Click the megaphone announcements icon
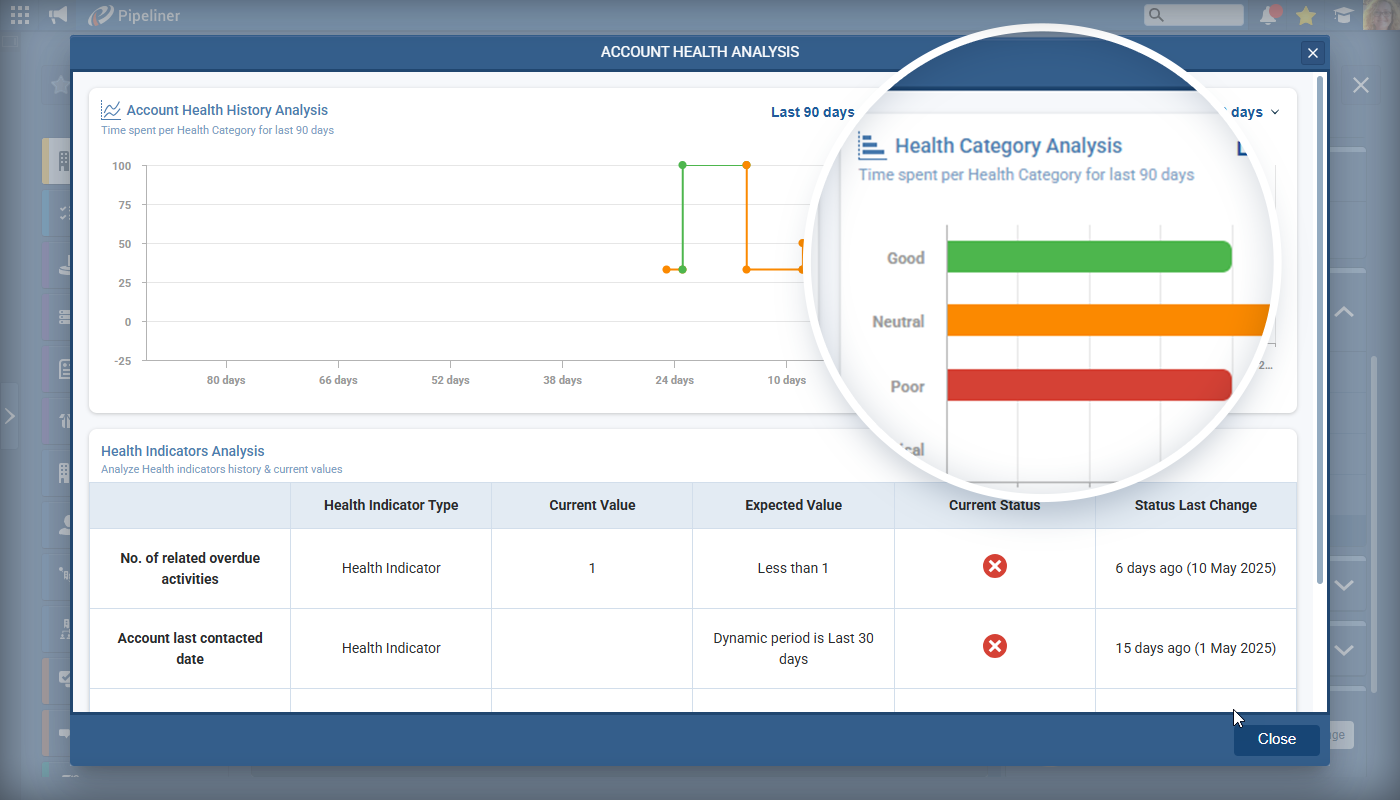 pyautogui.click(x=58, y=15)
